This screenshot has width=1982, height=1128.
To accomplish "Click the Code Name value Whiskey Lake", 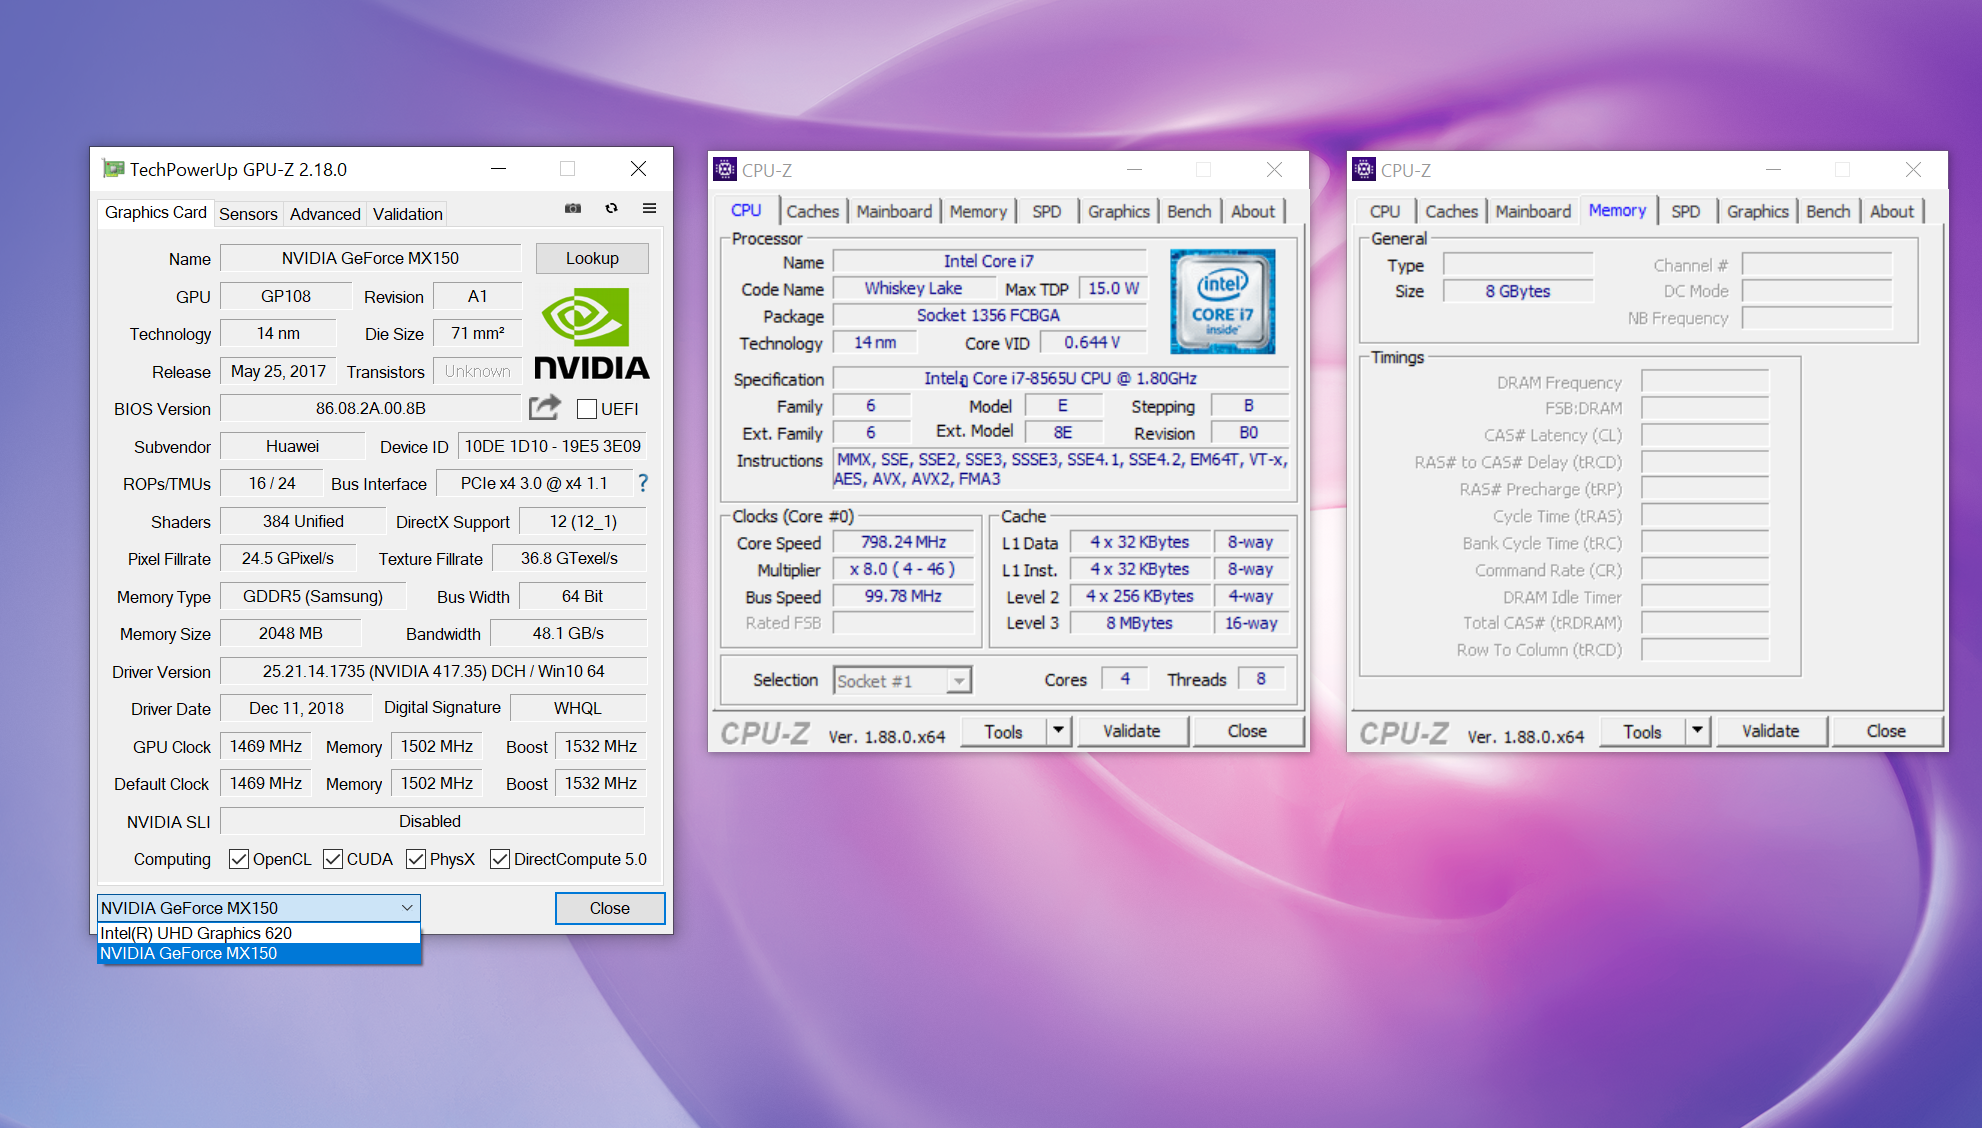I will point(914,288).
